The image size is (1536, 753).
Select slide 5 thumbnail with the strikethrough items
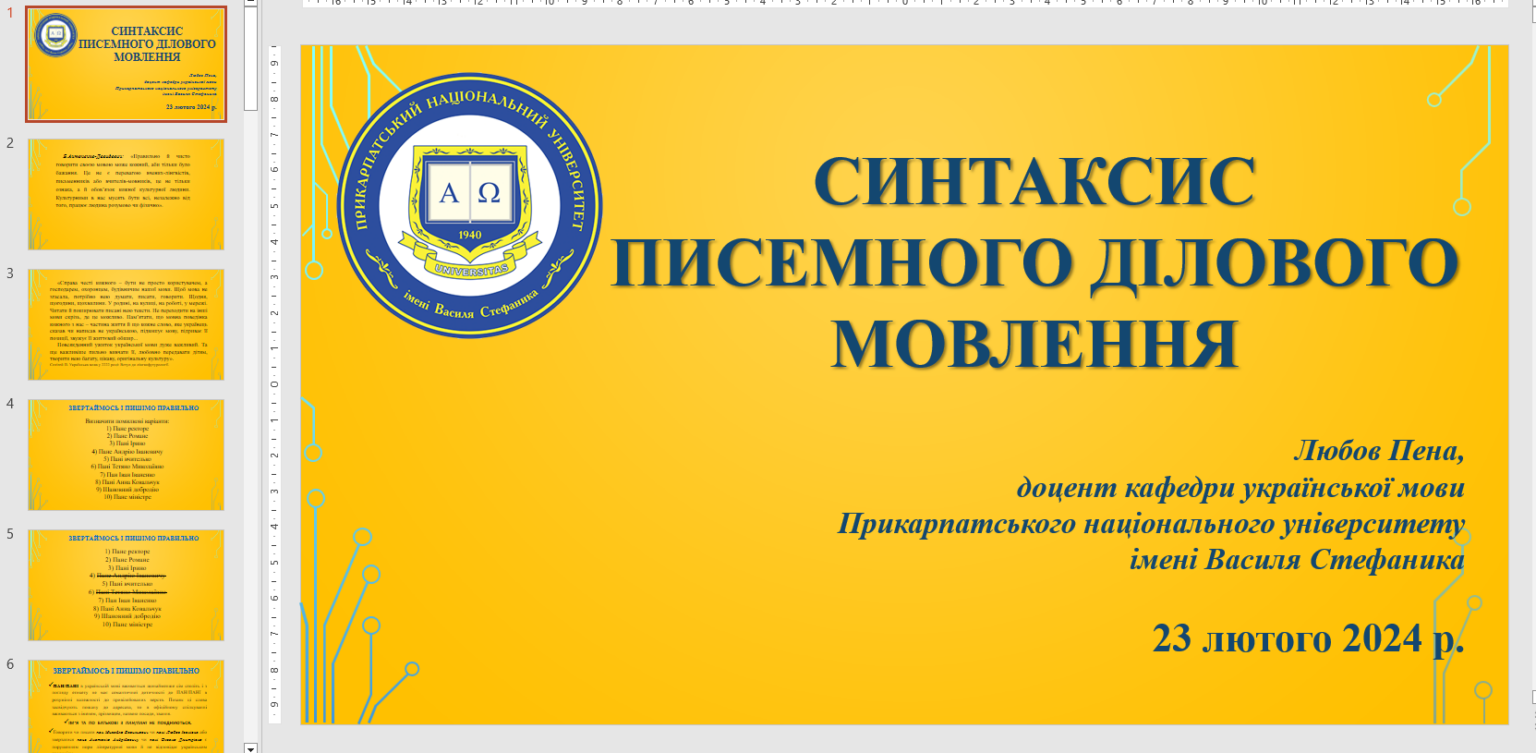[126, 585]
